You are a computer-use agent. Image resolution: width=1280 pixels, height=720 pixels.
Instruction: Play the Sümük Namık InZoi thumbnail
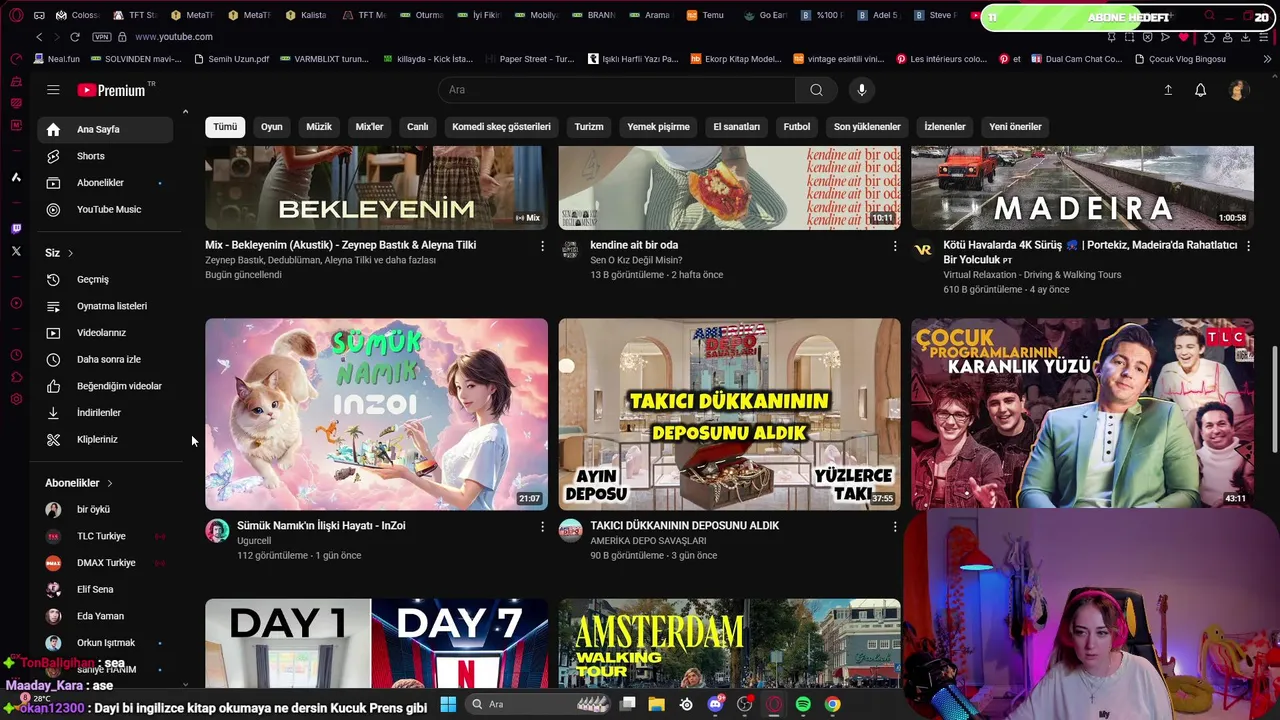point(376,414)
